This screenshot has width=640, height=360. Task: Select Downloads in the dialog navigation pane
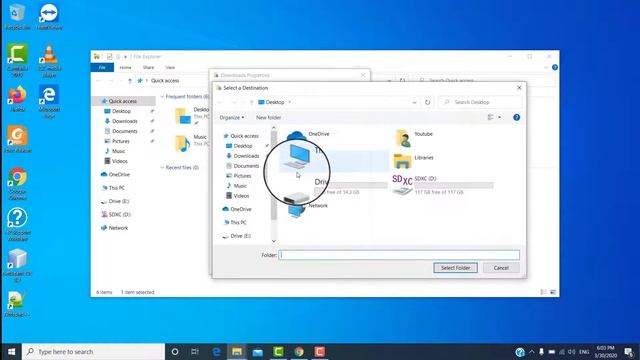coord(243,156)
